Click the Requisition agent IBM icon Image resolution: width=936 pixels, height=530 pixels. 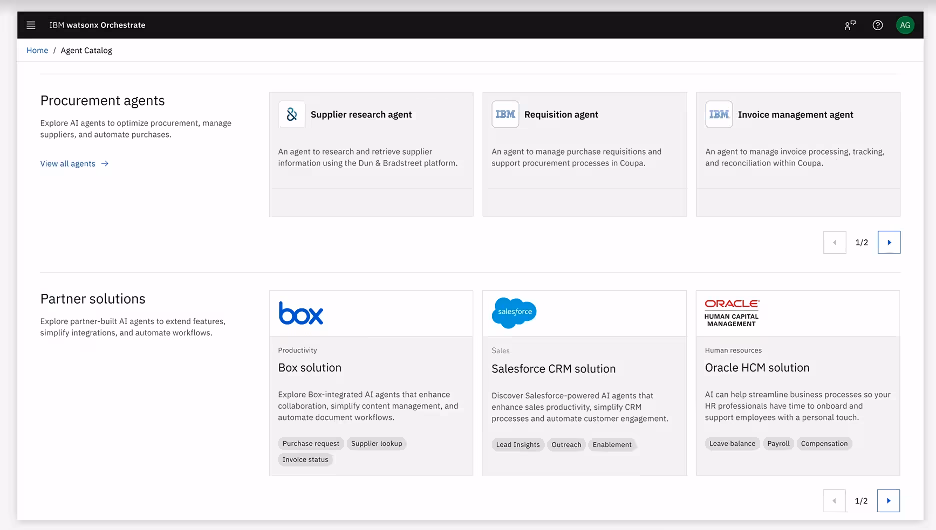pyautogui.click(x=506, y=115)
